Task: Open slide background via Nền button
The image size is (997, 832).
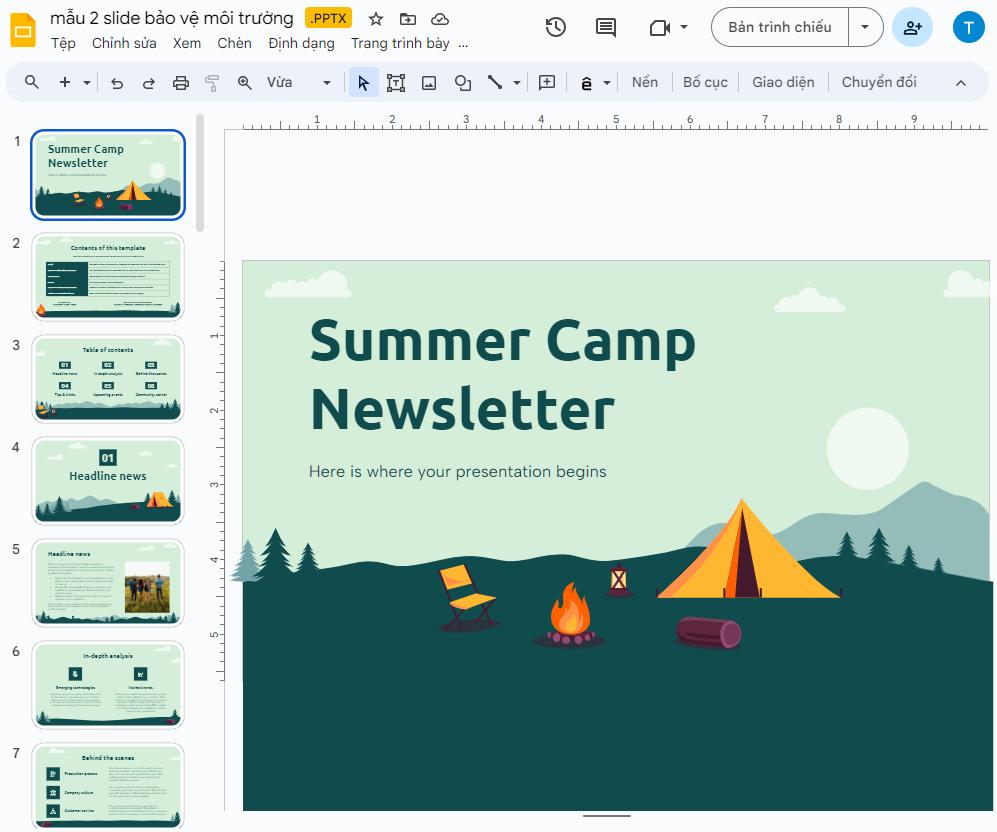Action: pos(645,82)
